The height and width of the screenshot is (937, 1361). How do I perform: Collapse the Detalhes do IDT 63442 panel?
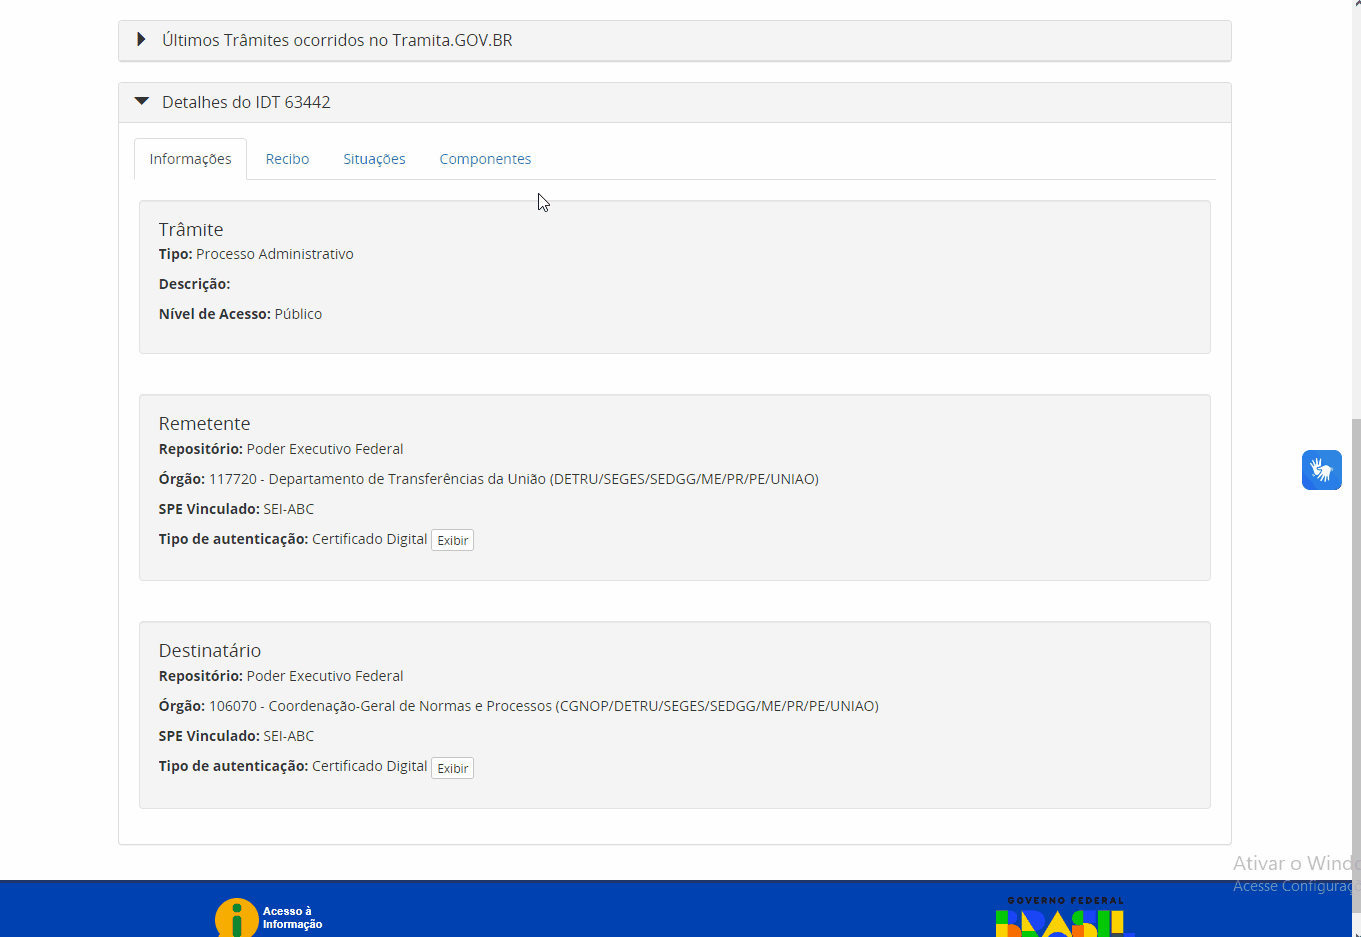674,103
